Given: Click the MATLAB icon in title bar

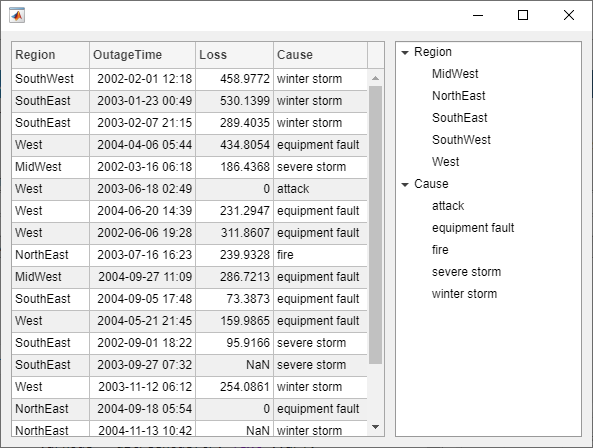Looking at the screenshot, I should pyautogui.click(x=17, y=15).
